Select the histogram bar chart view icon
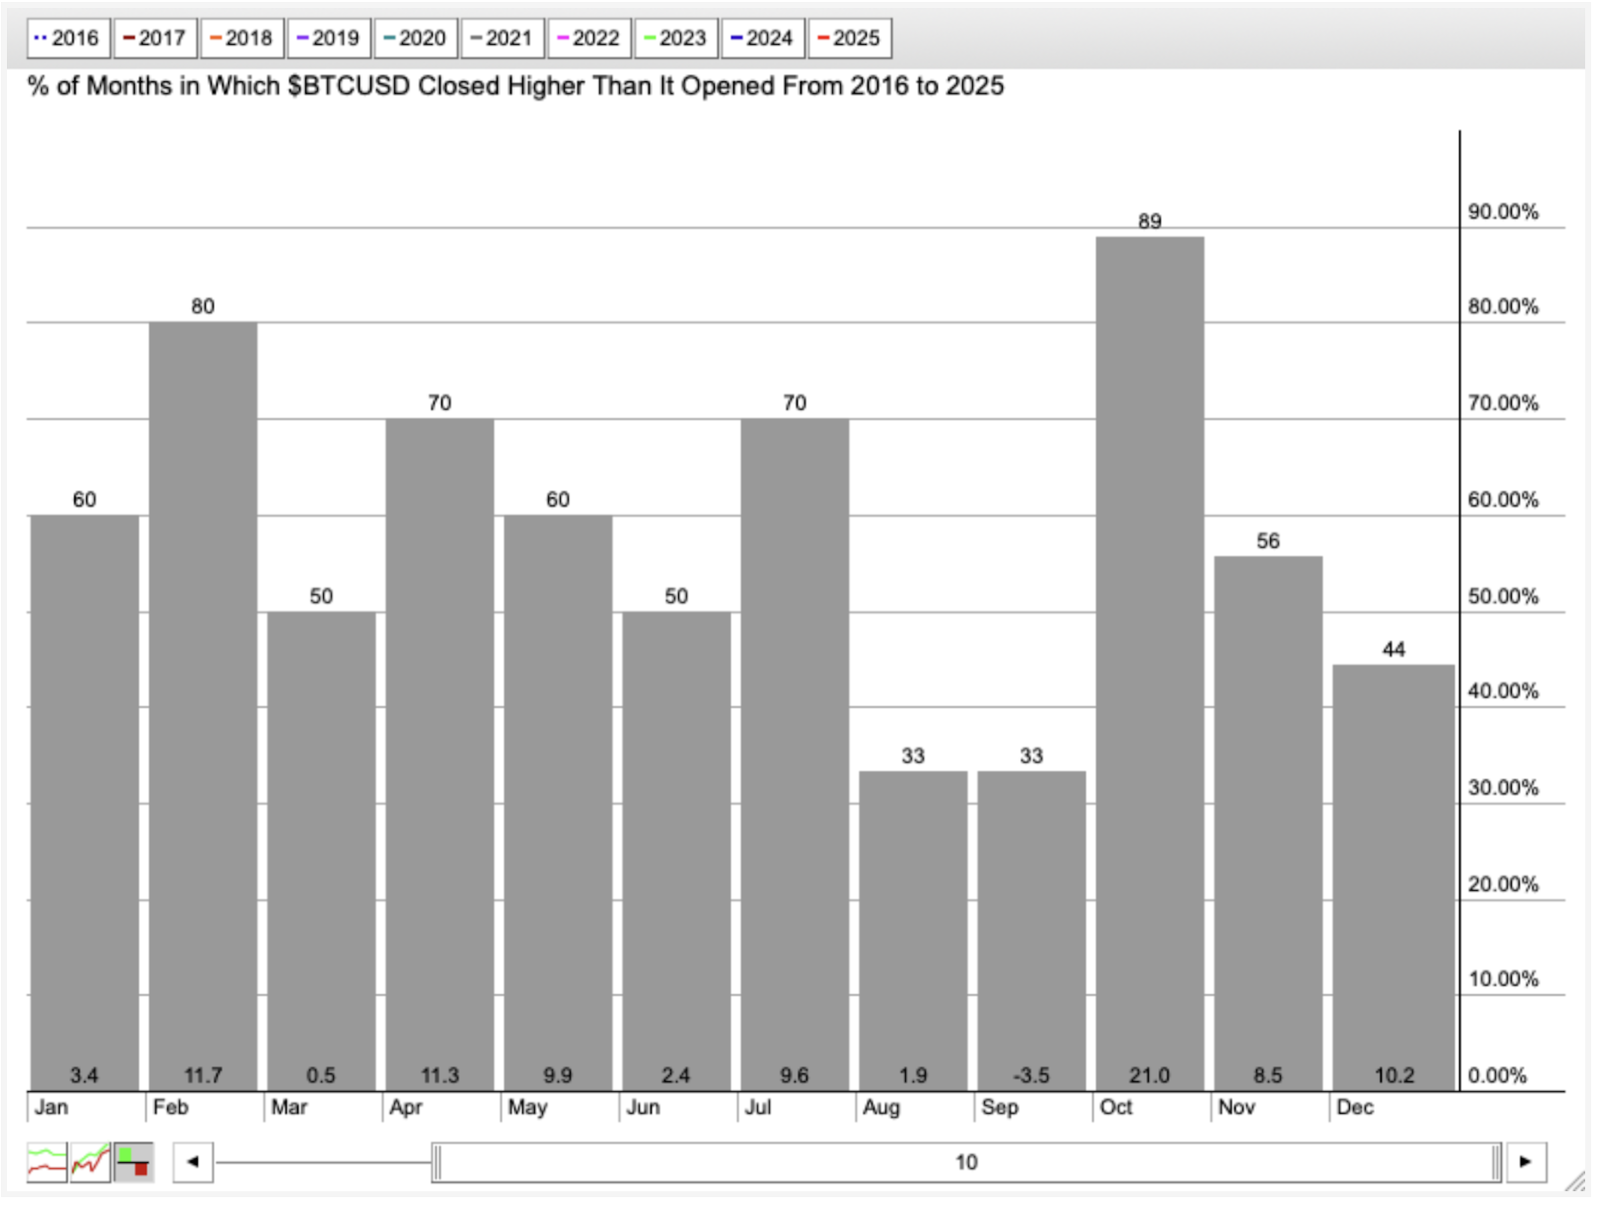 click(x=133, y=1162)
